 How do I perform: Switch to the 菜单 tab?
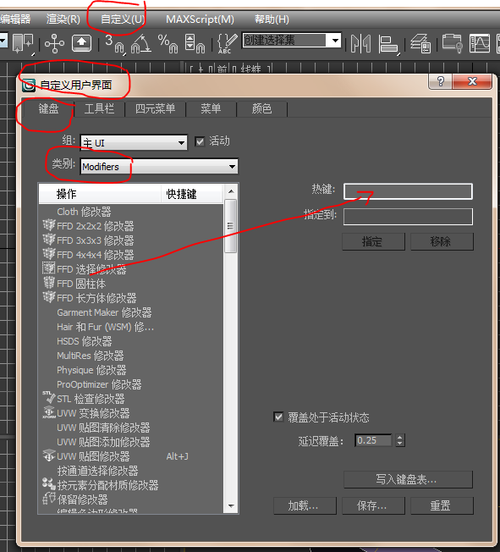pos(211,109)
